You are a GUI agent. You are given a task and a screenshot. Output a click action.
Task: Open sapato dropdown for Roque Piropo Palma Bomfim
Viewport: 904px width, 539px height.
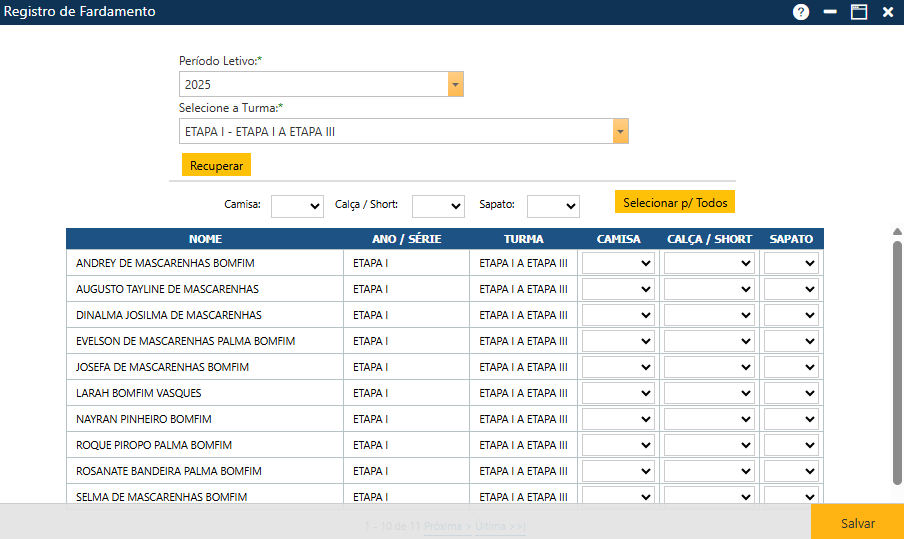(791, 445)
